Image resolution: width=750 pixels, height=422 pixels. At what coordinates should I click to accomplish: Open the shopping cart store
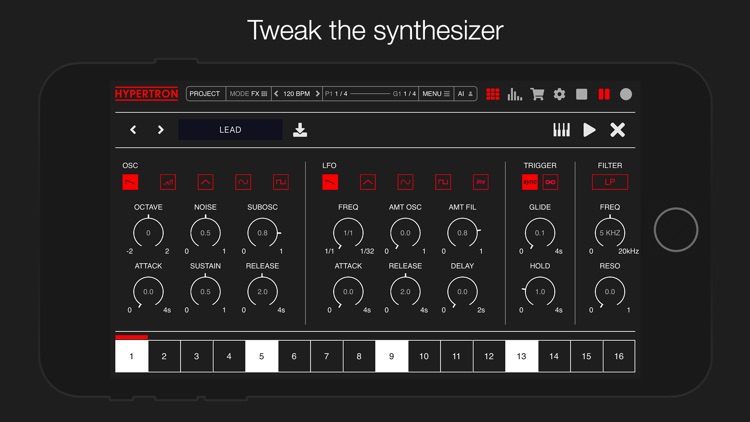[537, 94]
